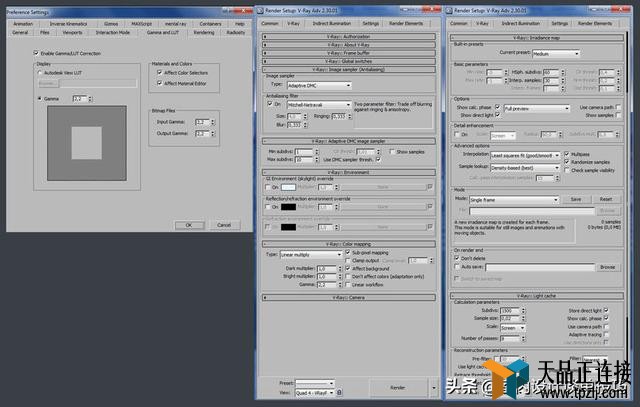Click the Color mapping Gamma value field

click(327, 284)
